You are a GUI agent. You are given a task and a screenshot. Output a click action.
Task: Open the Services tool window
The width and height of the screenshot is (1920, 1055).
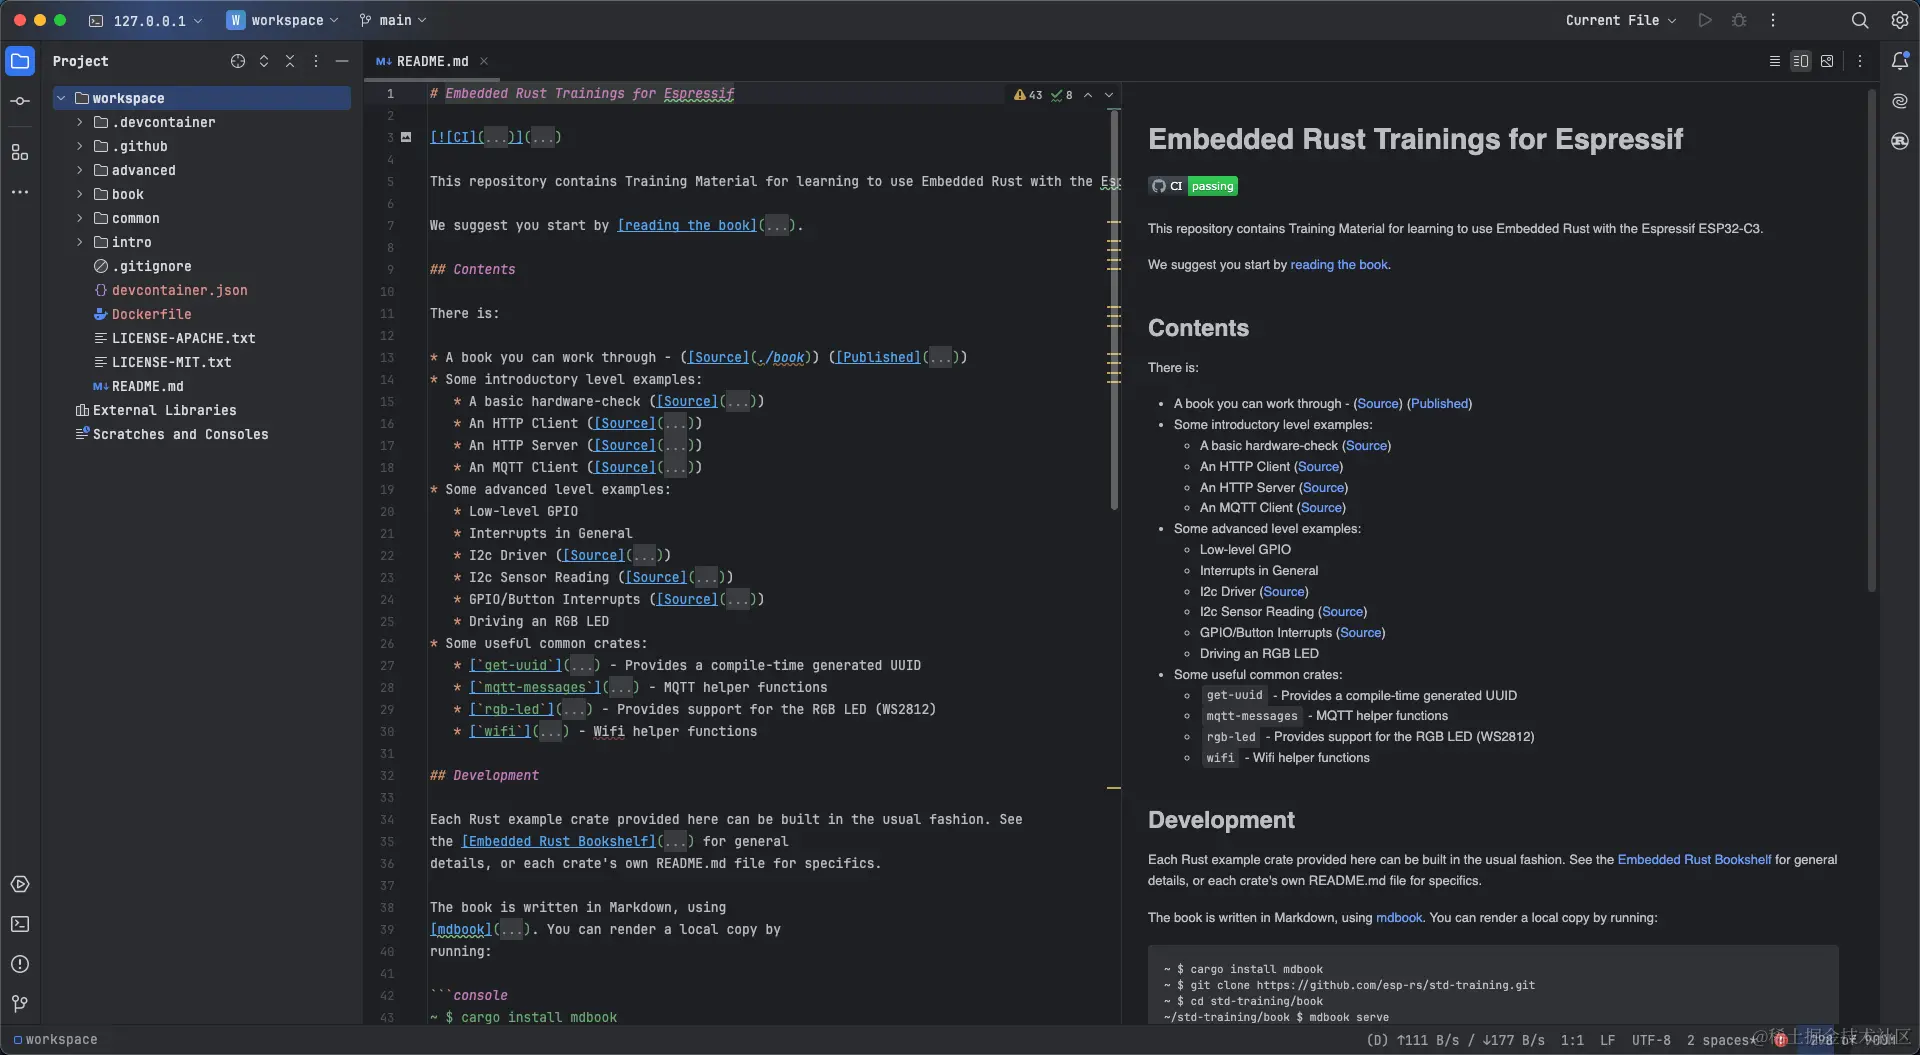tap(20, 884)
